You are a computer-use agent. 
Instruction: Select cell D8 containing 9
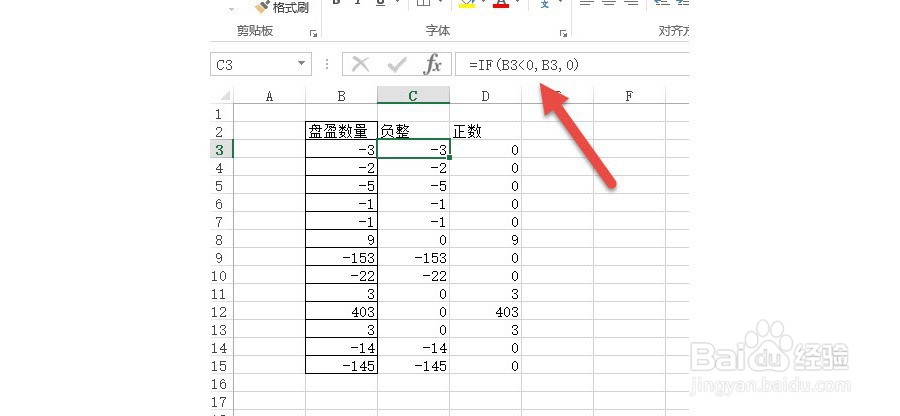point(486,240)
